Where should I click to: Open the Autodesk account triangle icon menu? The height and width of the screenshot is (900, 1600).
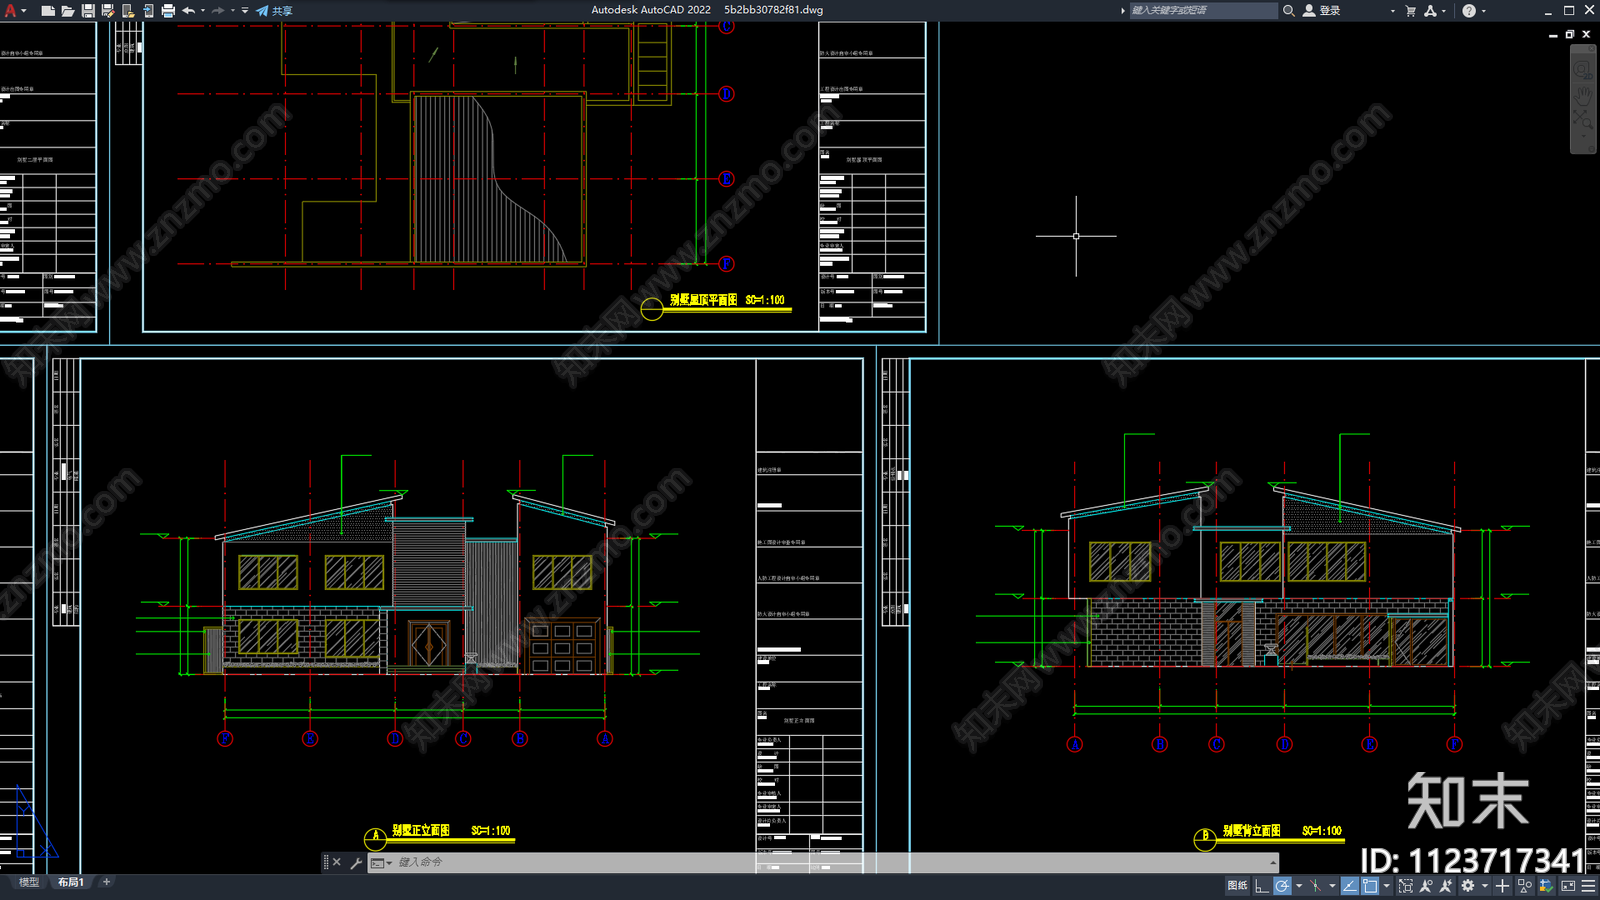[1431, 10]
